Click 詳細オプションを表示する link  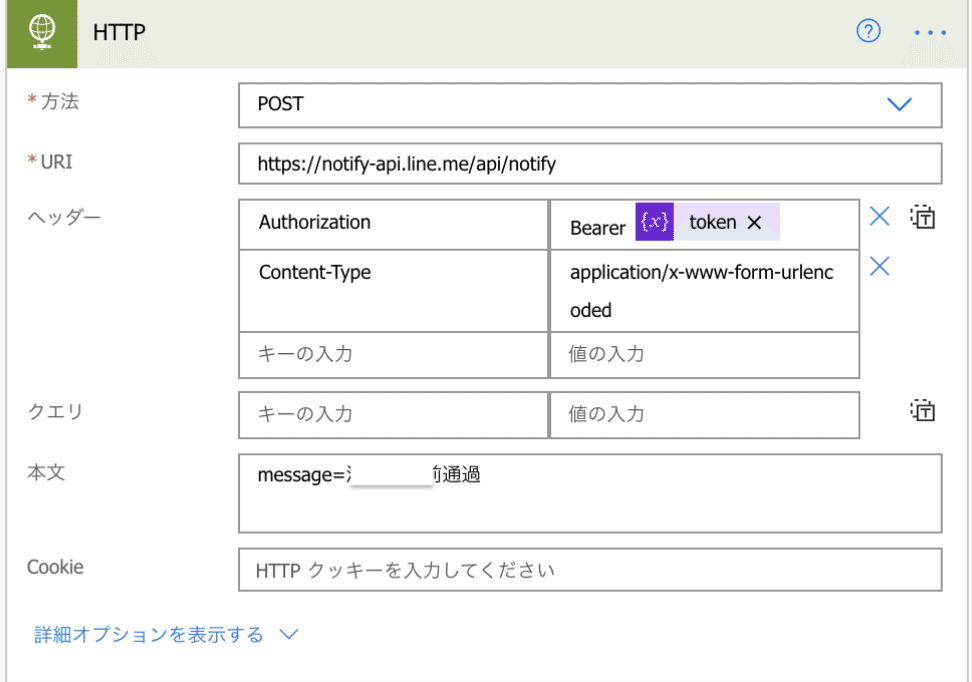click(x=150, y=634)
